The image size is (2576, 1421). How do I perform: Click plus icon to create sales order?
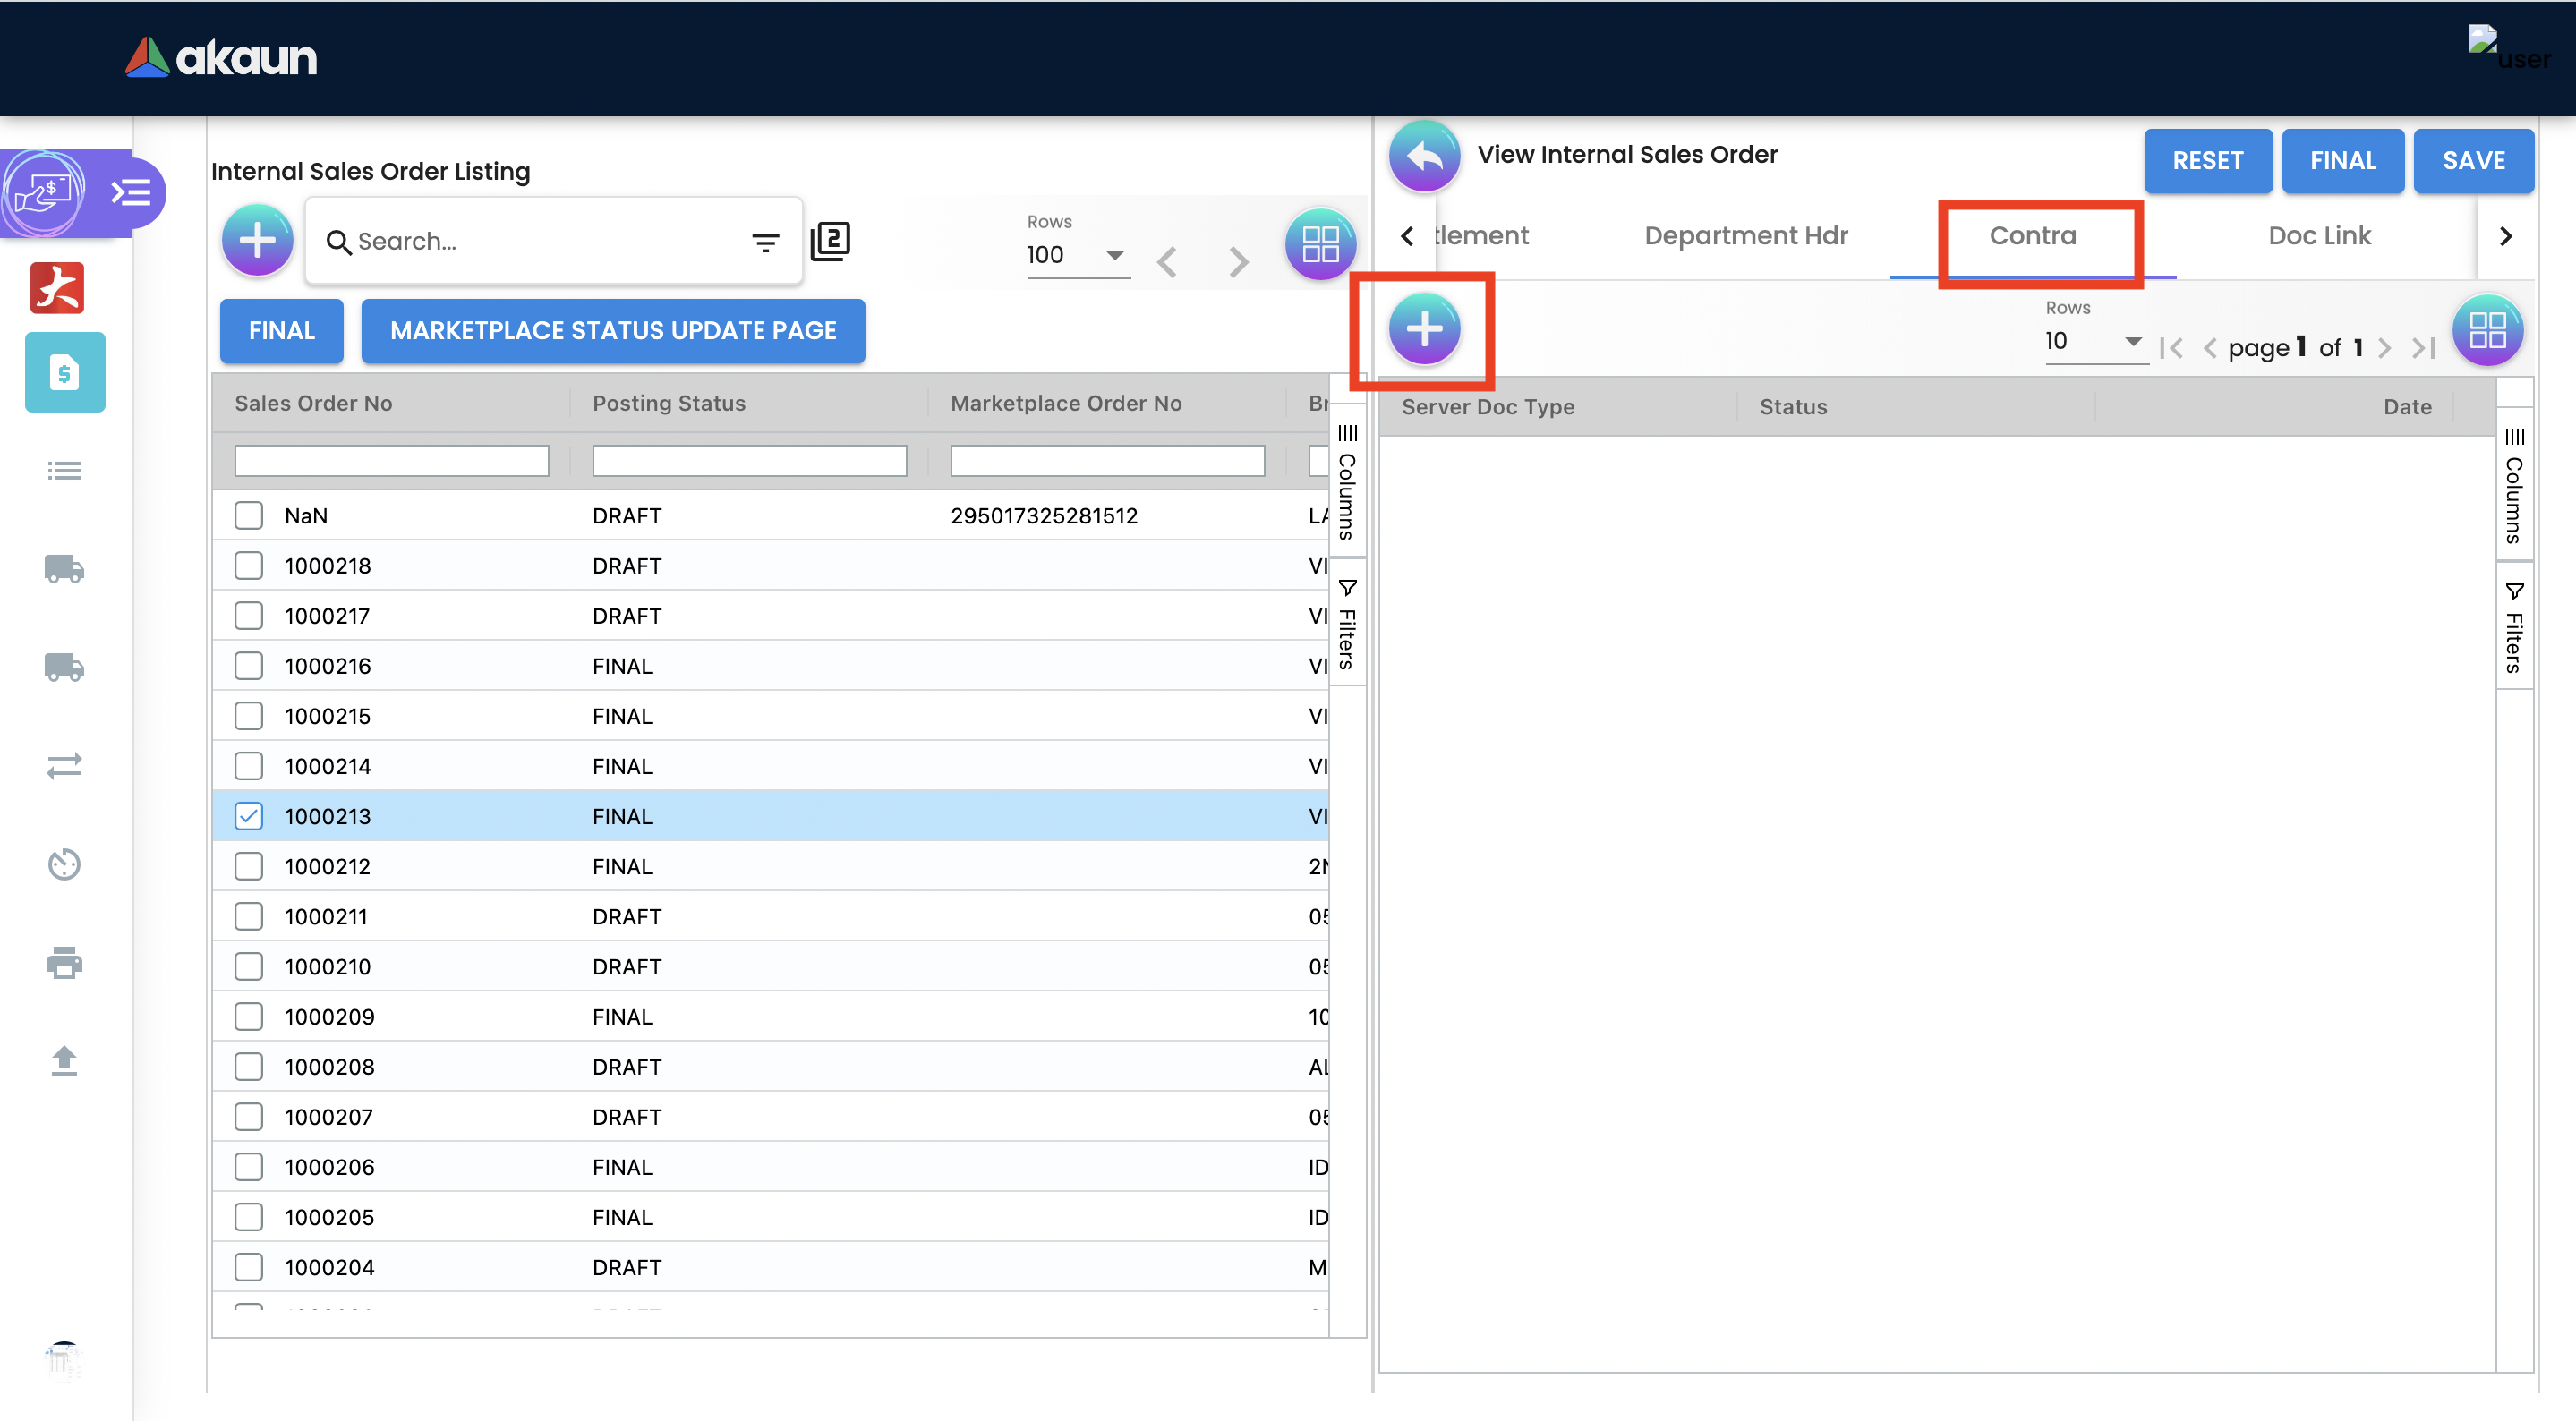(257, 241)
